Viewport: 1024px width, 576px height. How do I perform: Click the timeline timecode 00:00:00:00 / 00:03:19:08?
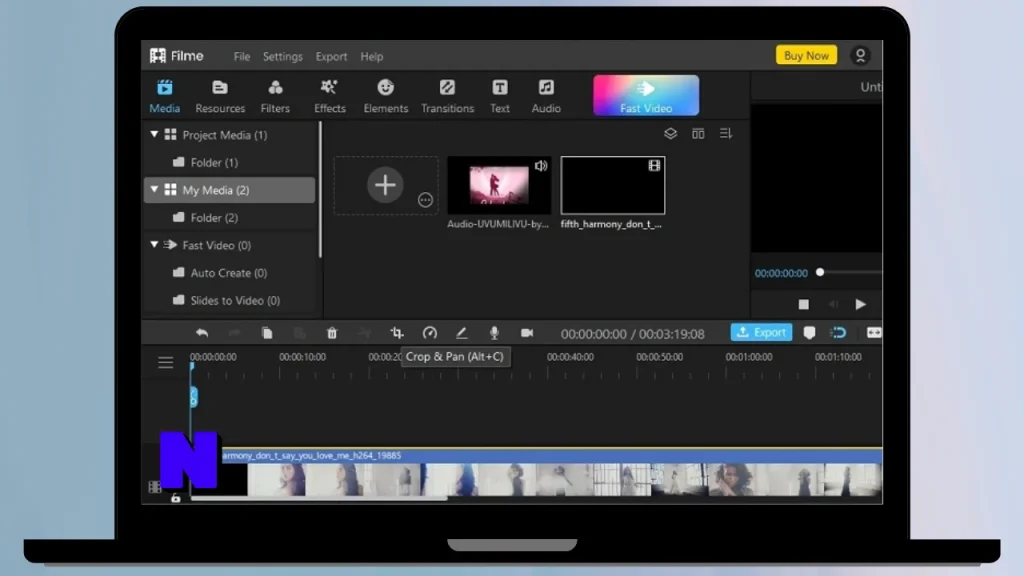point(632,334)
